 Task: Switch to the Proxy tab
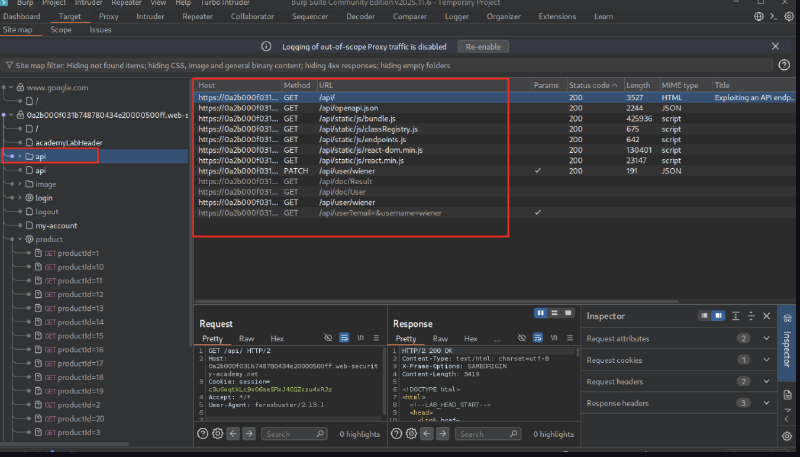pos(109,16)
